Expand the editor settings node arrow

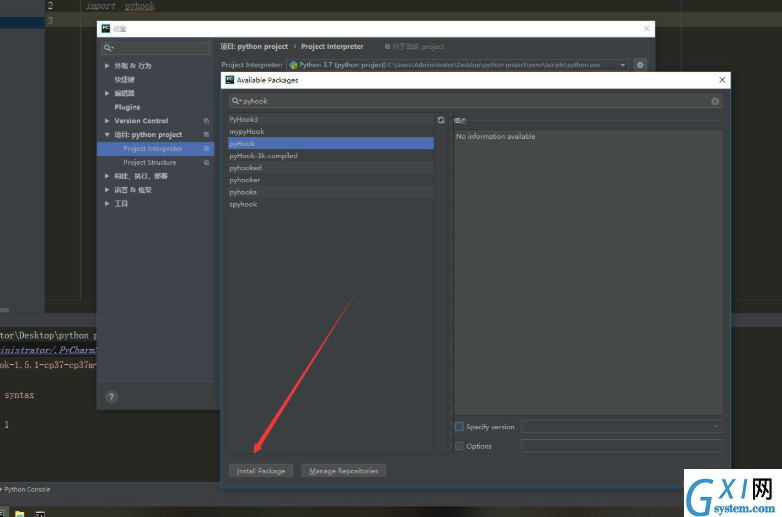(x=107, y=93)
